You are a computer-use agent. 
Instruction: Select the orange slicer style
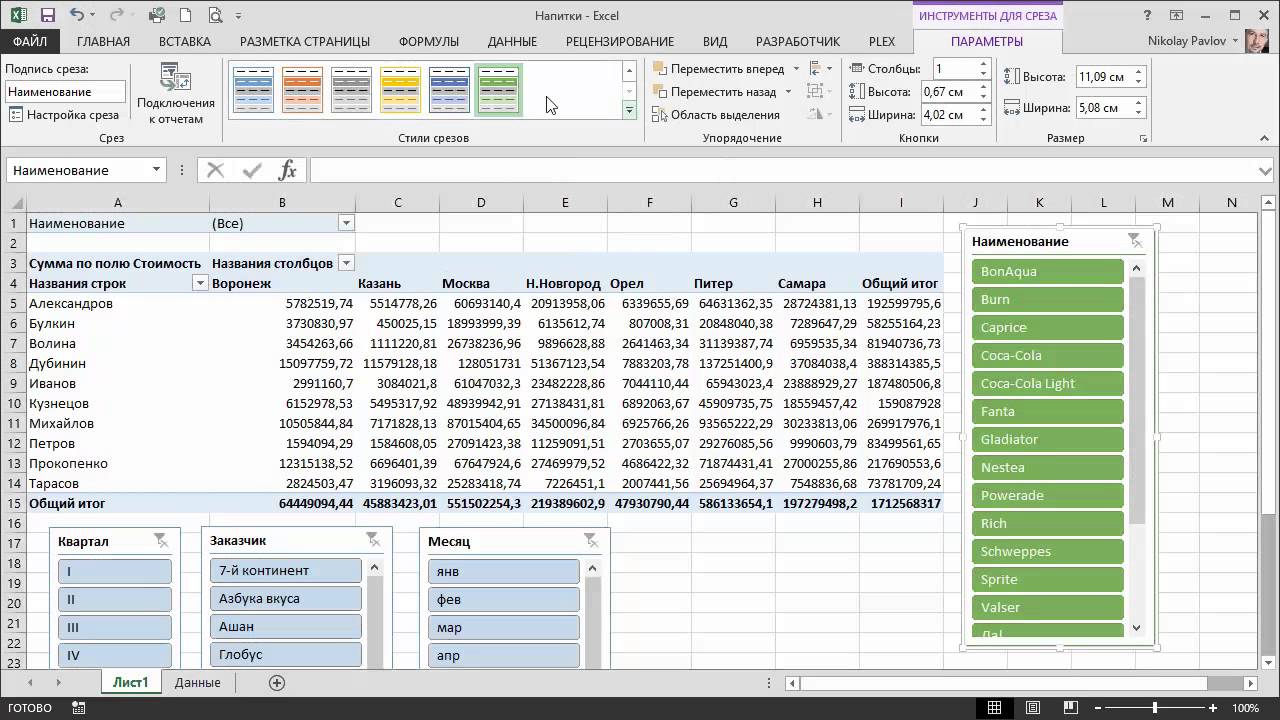point(302,90)
